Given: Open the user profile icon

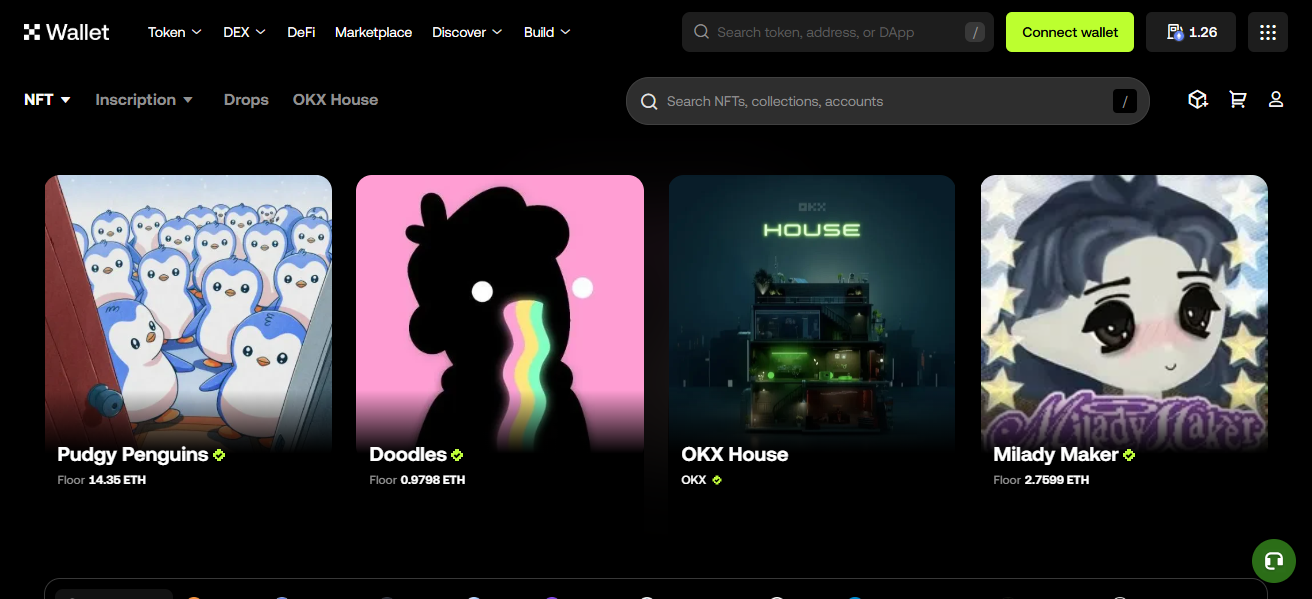Looking at the screenshot, I should (1276, 100).
